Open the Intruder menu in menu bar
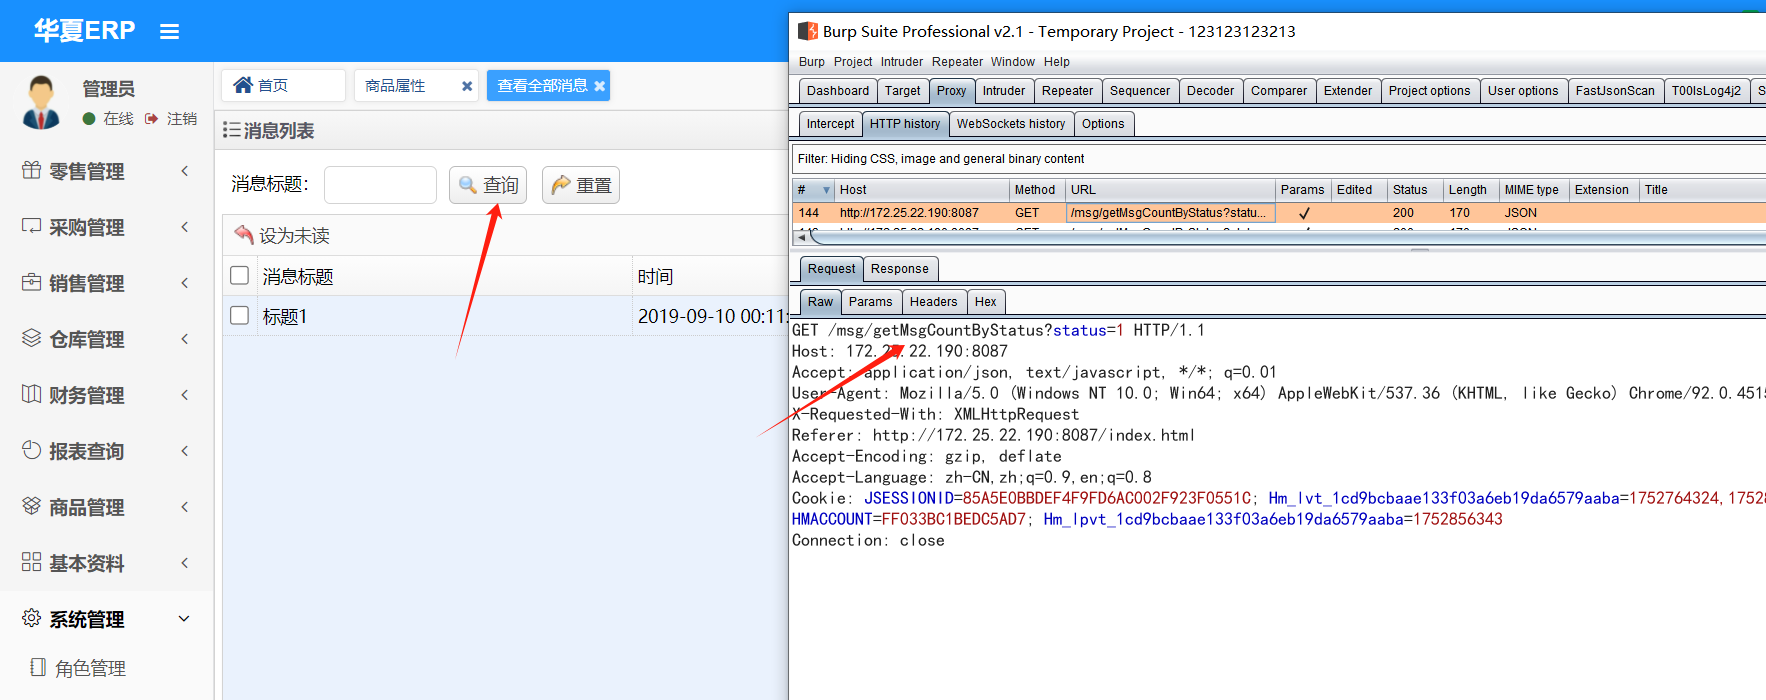This screenshot has width=1766, height=700. [902, 62]
